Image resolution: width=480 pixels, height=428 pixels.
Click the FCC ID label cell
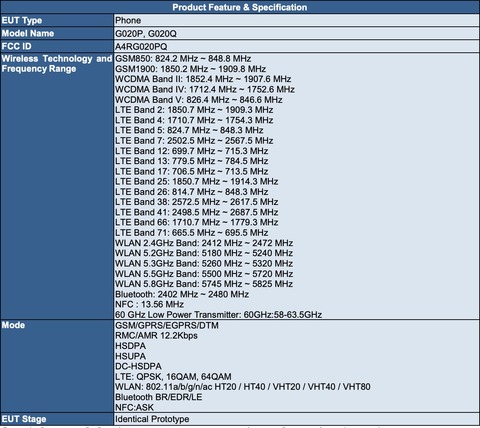coord(57,46)
